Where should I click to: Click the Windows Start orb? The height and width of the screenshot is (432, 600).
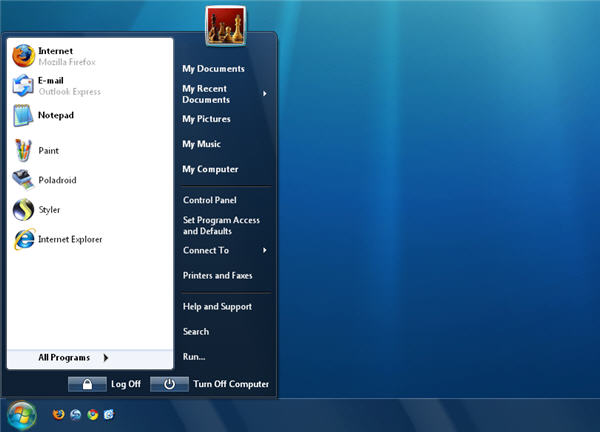(21, 413)
